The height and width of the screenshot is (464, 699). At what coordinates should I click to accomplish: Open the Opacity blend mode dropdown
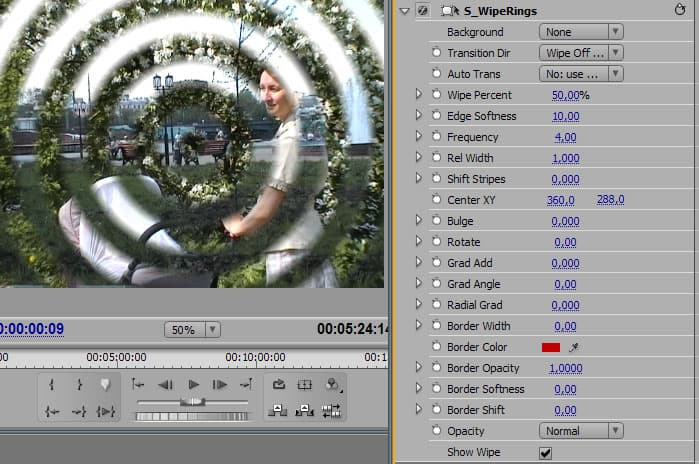click(x=581, y=431)
